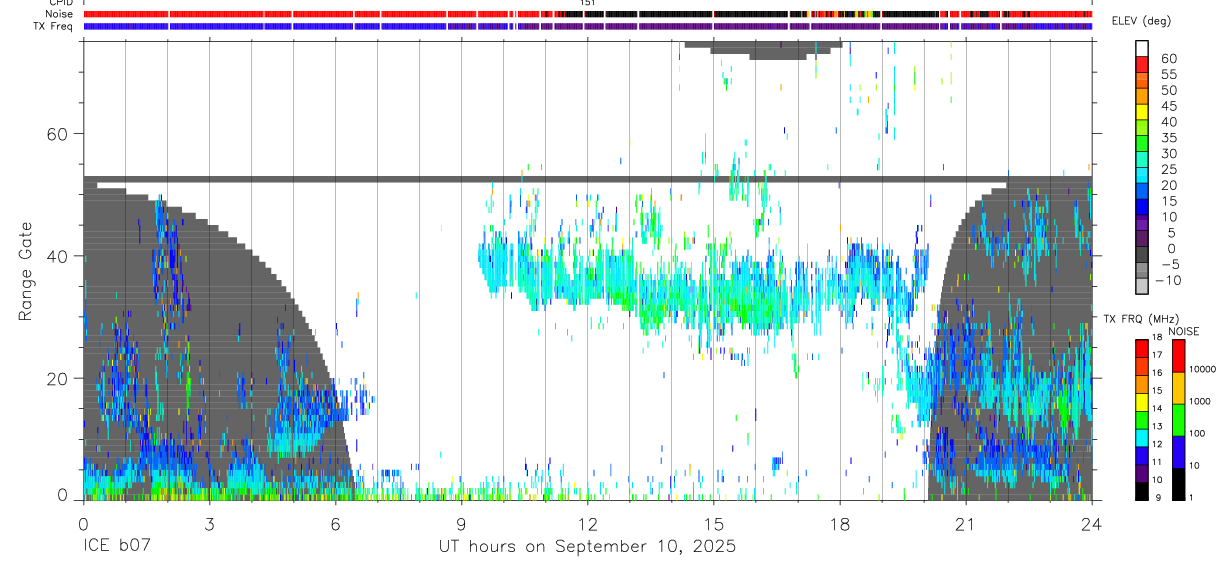Click the 10000 label on NOISE legend
This screenshot has height=567, width=1228.
[1202, 370]
